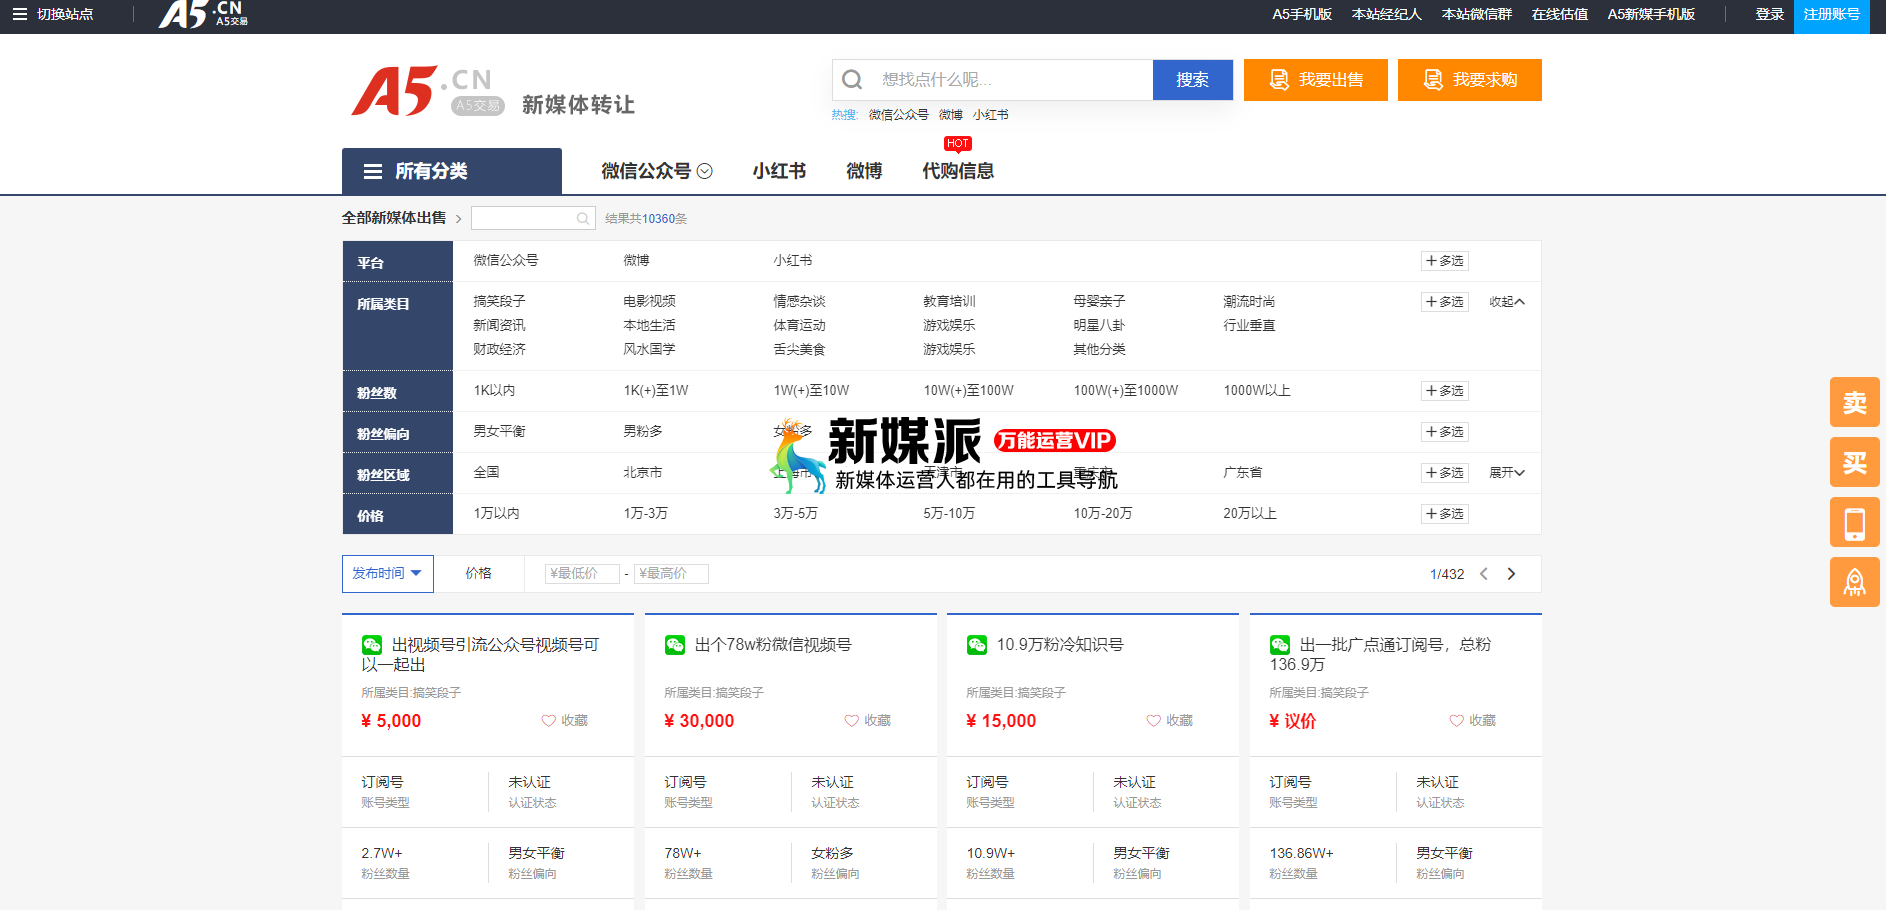Open the A5.CN logo in top bar
The width and height of the screenshot is (1886, 910).
(x=203, y=14)
